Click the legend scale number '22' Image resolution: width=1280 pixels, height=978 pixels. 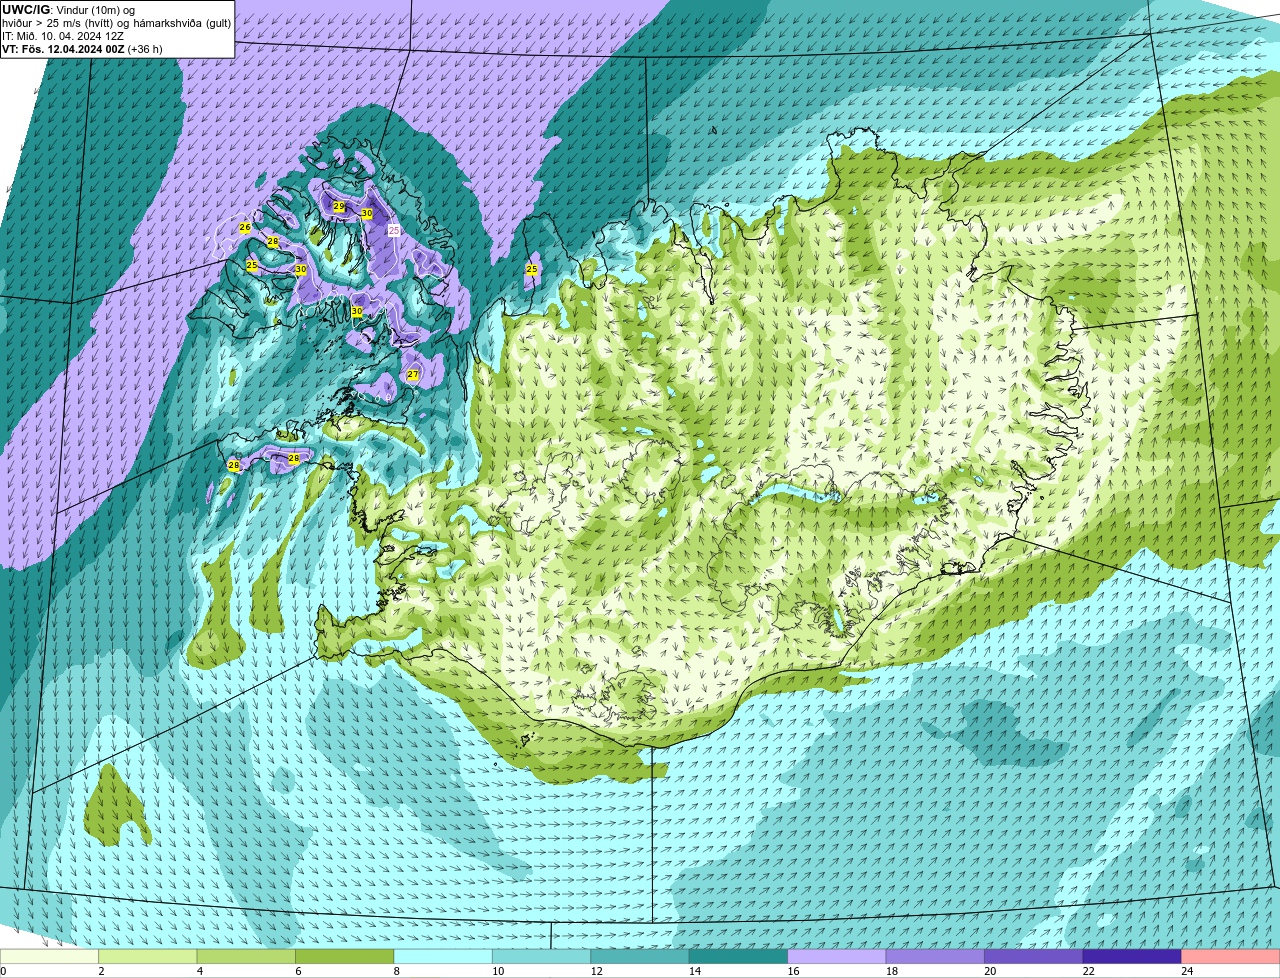coord(1088,971)
